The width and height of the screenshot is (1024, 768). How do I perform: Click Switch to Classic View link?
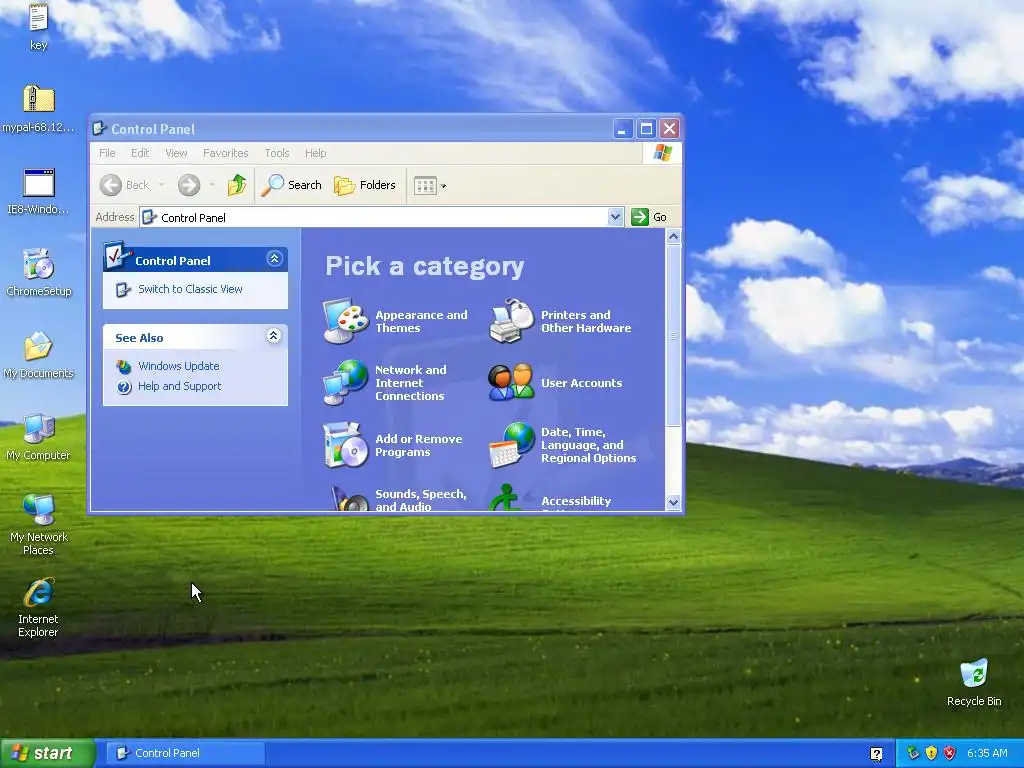tap(190, 289)
